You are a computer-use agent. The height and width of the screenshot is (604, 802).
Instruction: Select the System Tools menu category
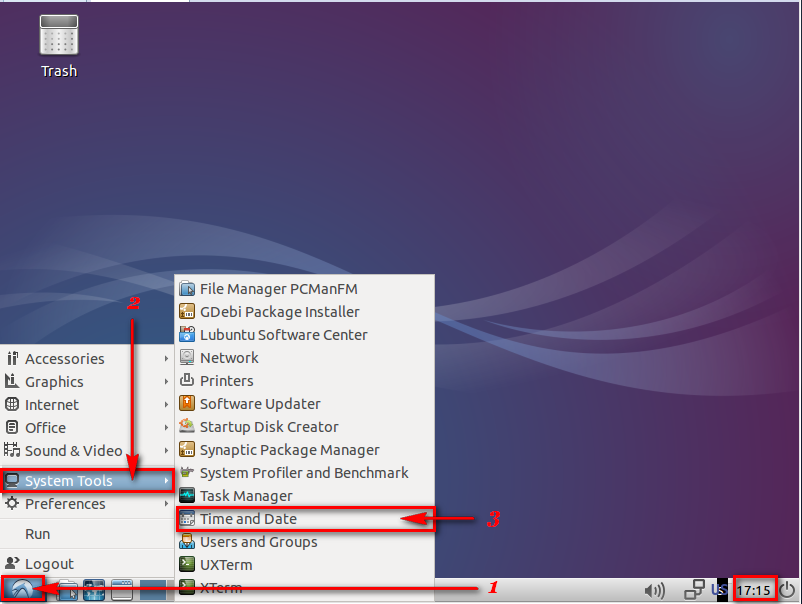click(87, 481)
